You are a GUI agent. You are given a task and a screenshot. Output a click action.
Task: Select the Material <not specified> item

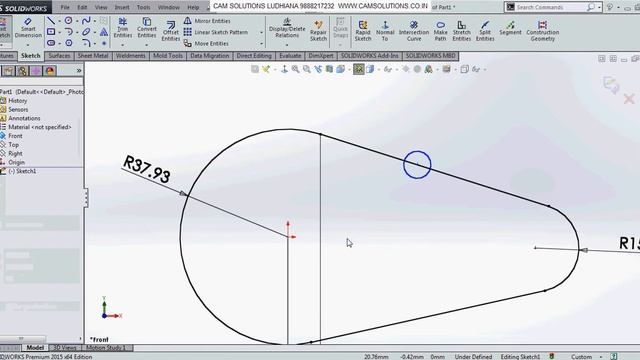click(x=40, y=127)
